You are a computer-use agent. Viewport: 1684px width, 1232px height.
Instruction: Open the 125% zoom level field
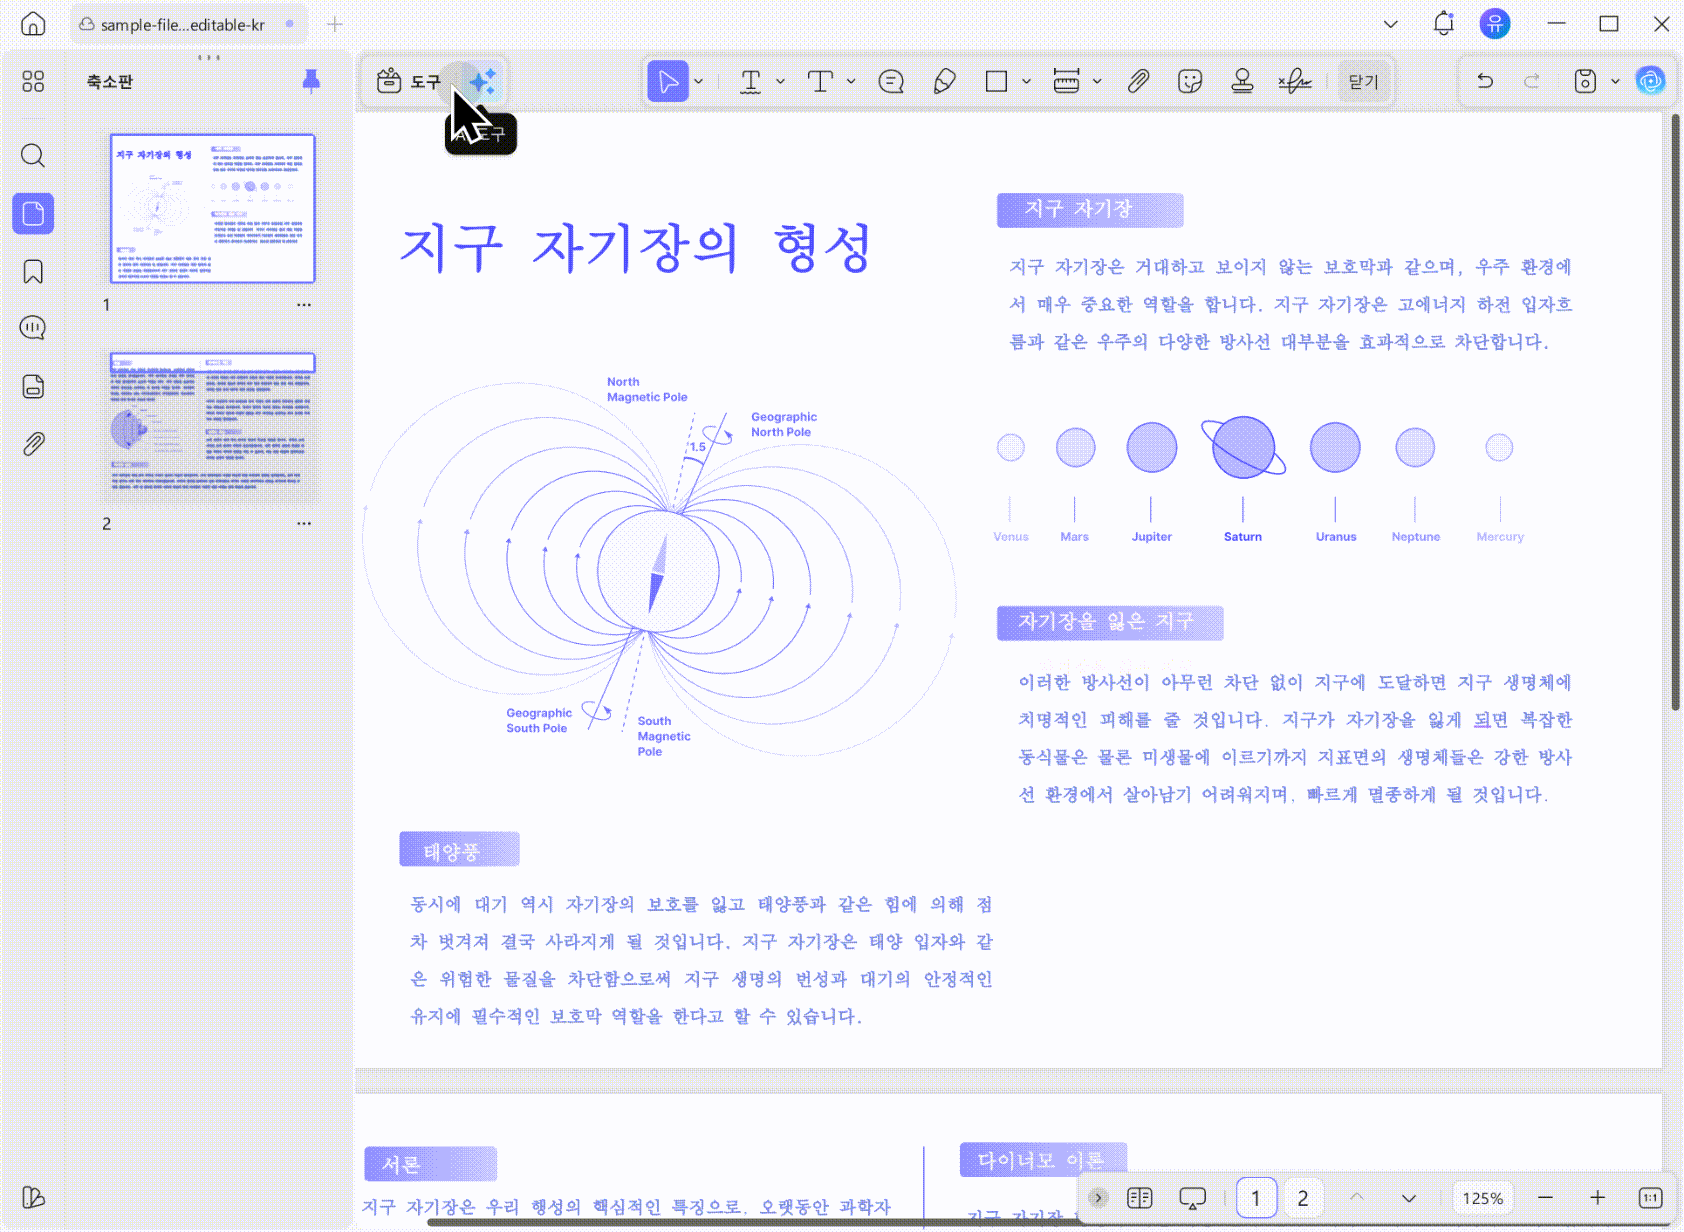point(1483,1198)
